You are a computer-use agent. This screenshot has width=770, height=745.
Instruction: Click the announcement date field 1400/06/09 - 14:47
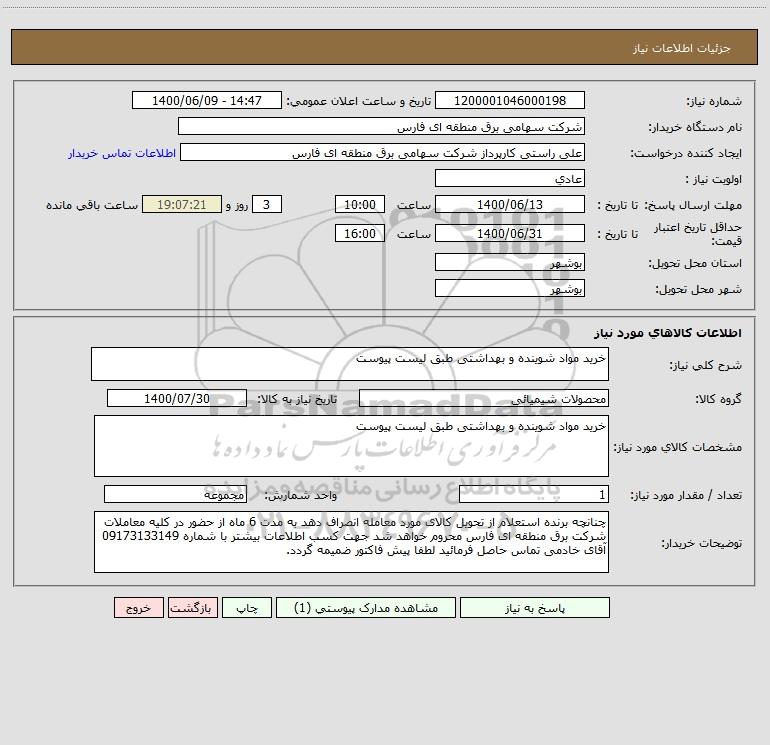click(207, 100)
